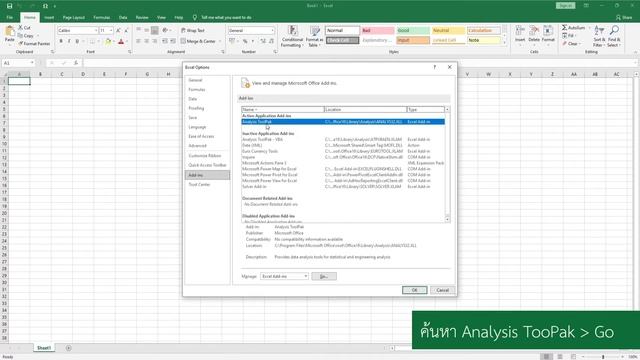Open the Font dialog launcher
Viewport: 640px width, 360px height.
(130, 52)
